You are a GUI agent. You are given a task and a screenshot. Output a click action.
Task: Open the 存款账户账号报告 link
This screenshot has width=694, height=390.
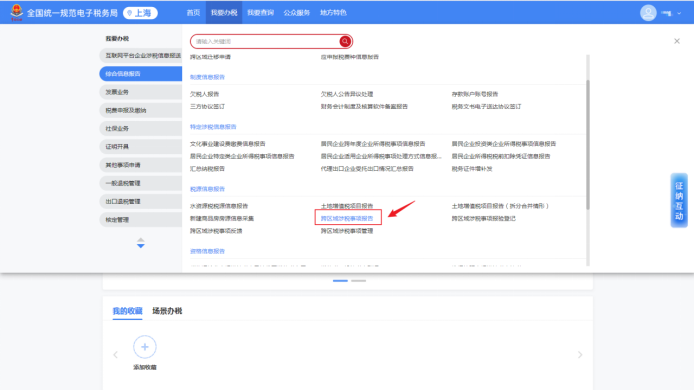click(475, 94)
